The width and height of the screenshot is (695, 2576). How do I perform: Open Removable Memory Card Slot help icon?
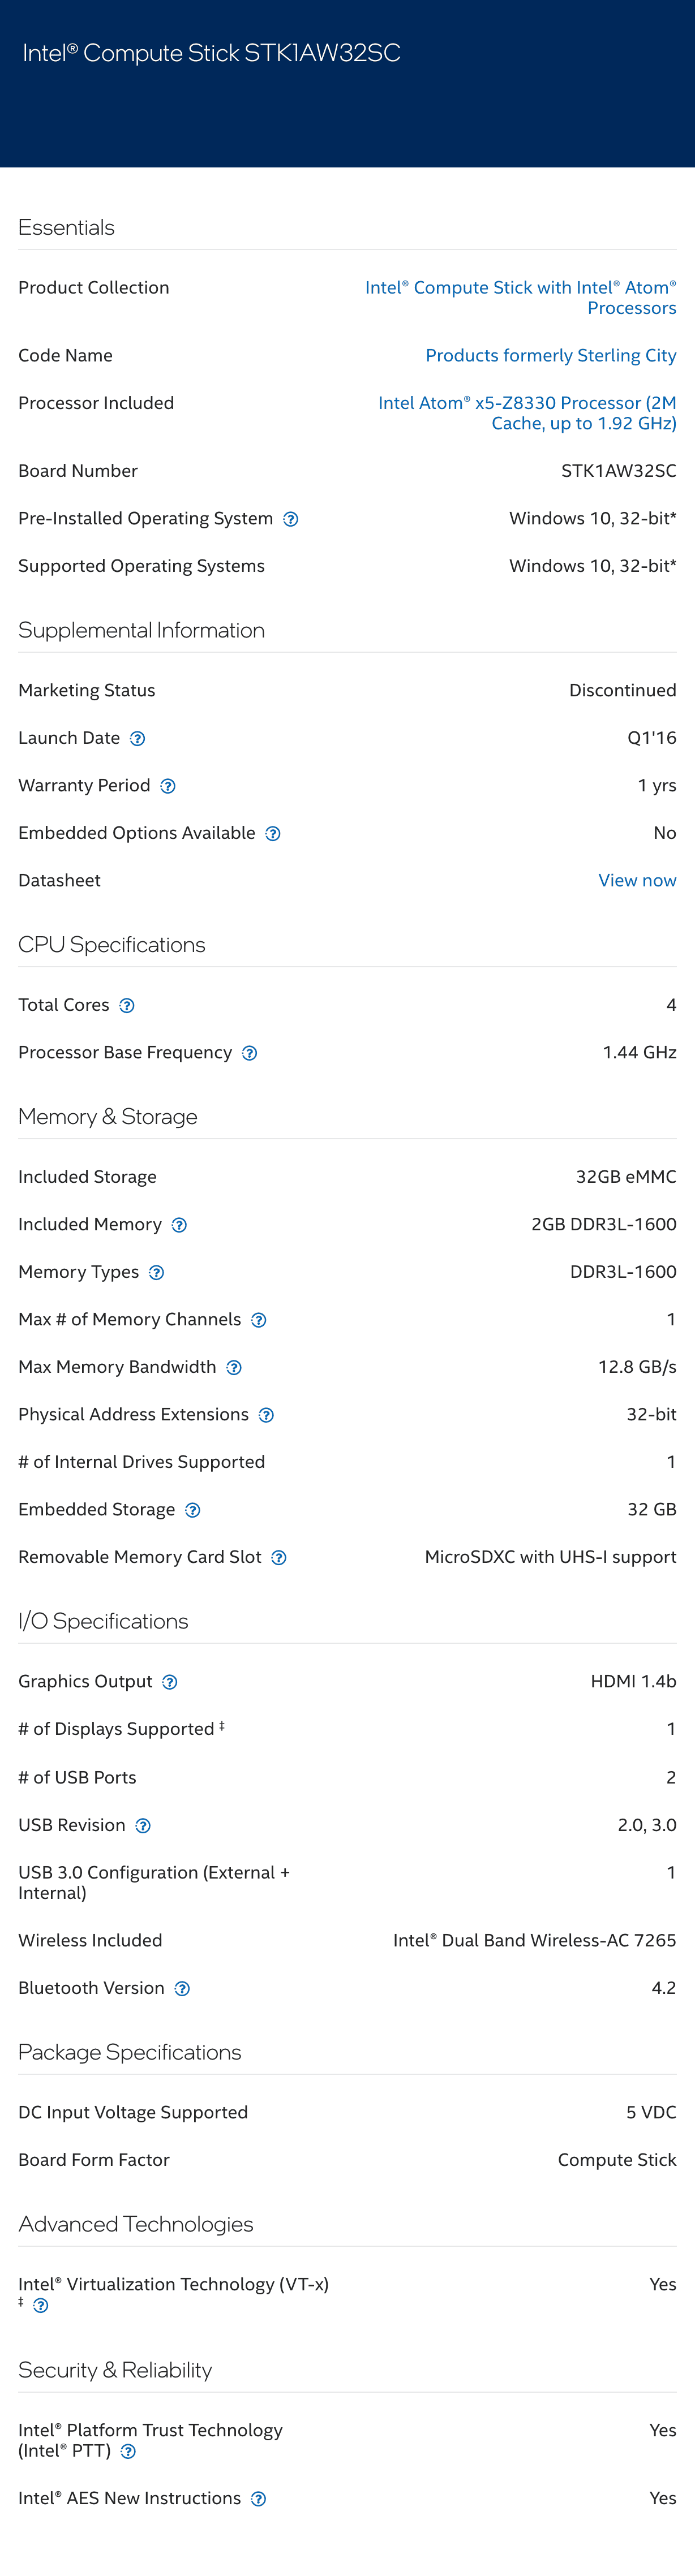[x=279, y=1558]
